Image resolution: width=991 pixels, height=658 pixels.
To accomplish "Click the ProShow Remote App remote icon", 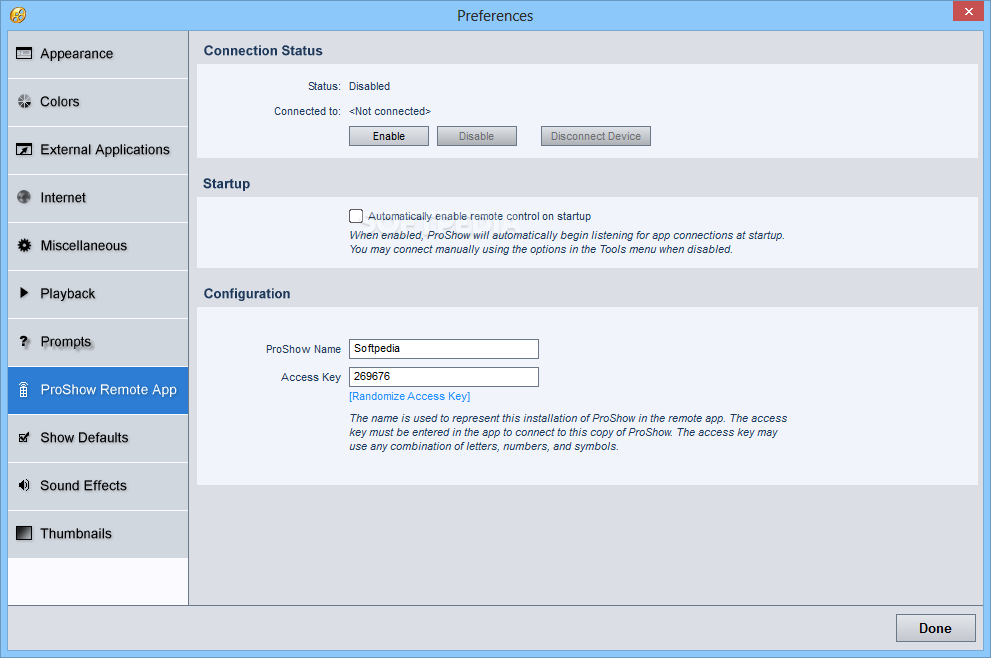I will (23, 389).
